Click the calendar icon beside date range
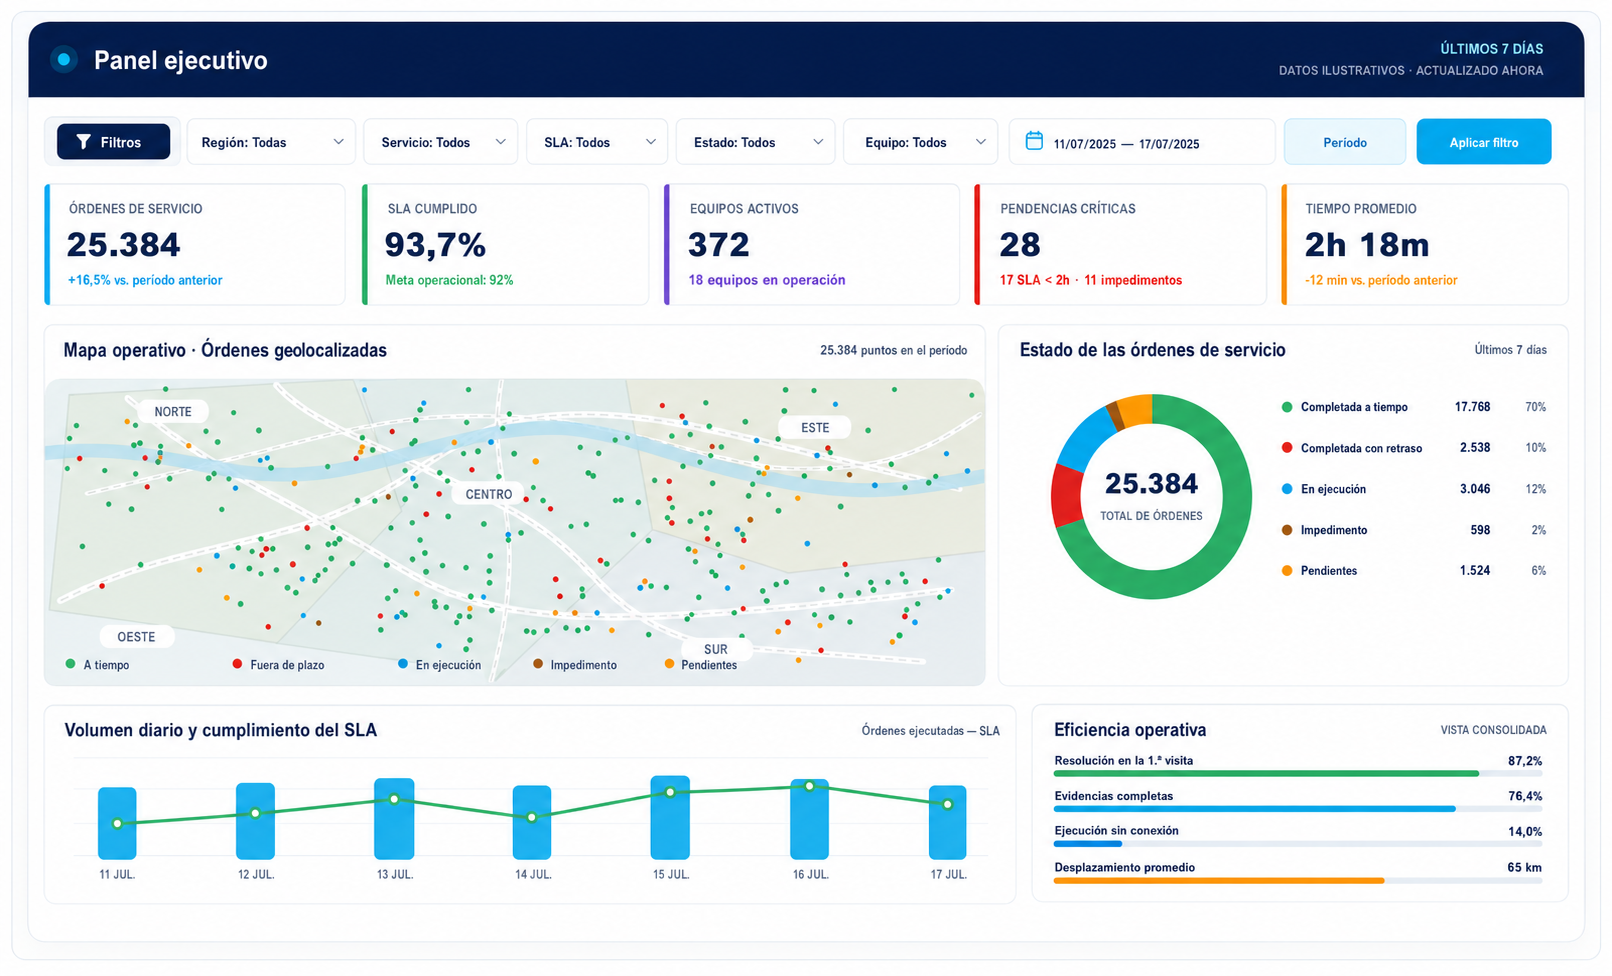Image resolution: width=1612 pixels, height=976 pixels. (x=1035, y=141)
